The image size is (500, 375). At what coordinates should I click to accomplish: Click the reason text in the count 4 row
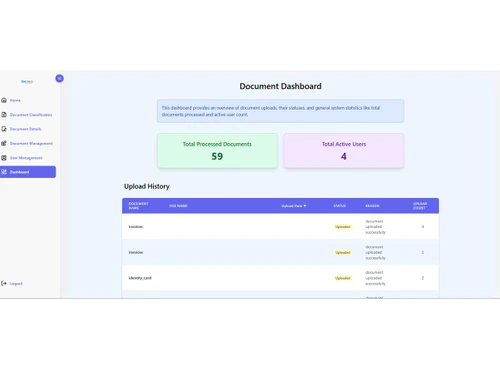[375, 227]
